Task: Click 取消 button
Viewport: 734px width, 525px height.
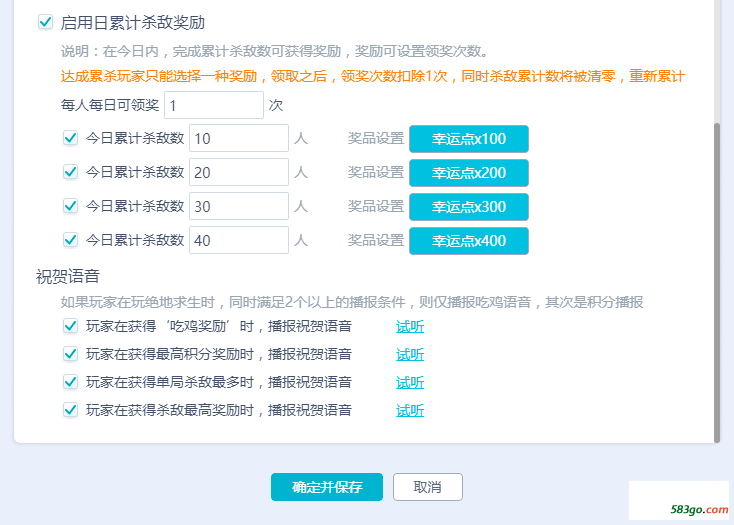Action: tap(427, 487)
